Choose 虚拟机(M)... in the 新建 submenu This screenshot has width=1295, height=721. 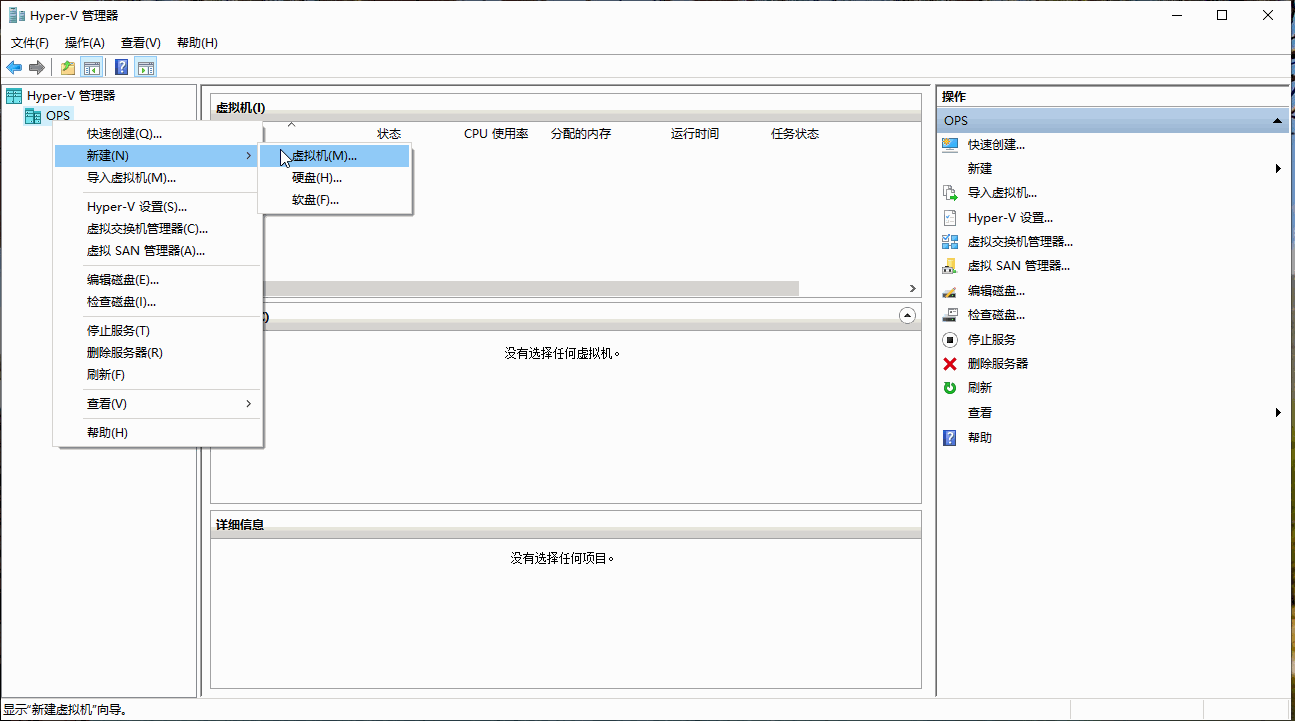click(335, 156)
